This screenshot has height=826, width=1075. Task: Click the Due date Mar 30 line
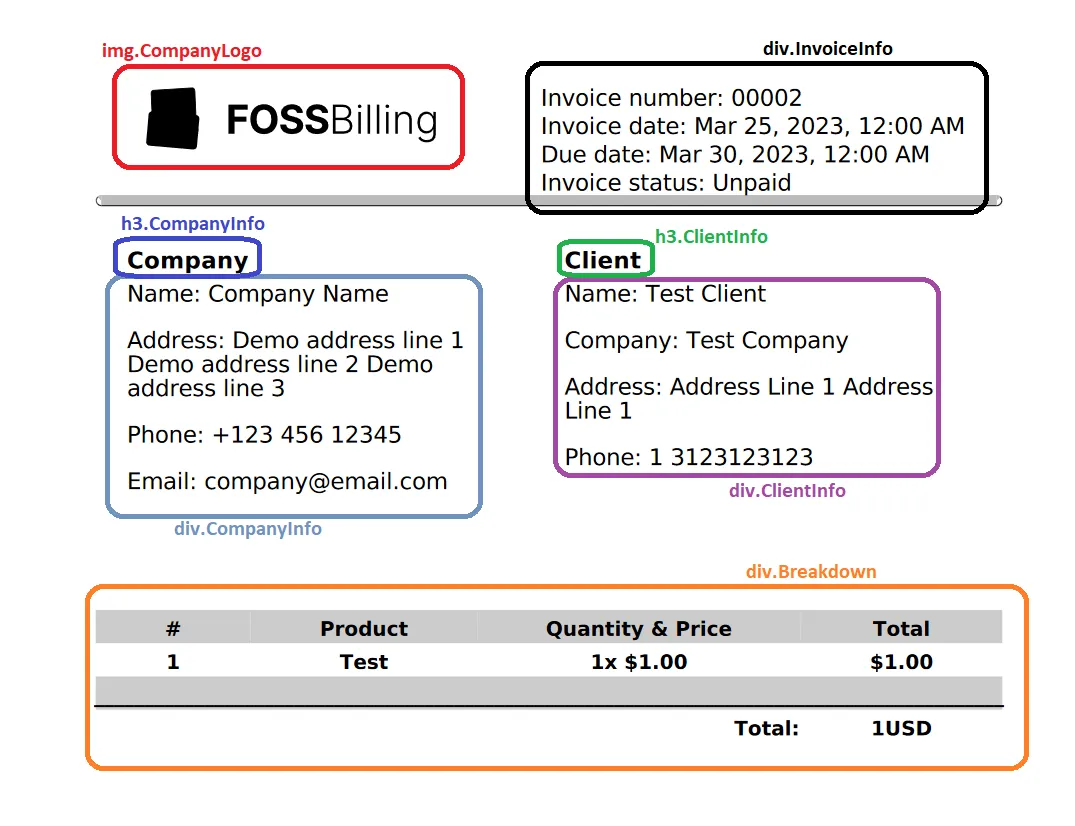pos(735,155)
